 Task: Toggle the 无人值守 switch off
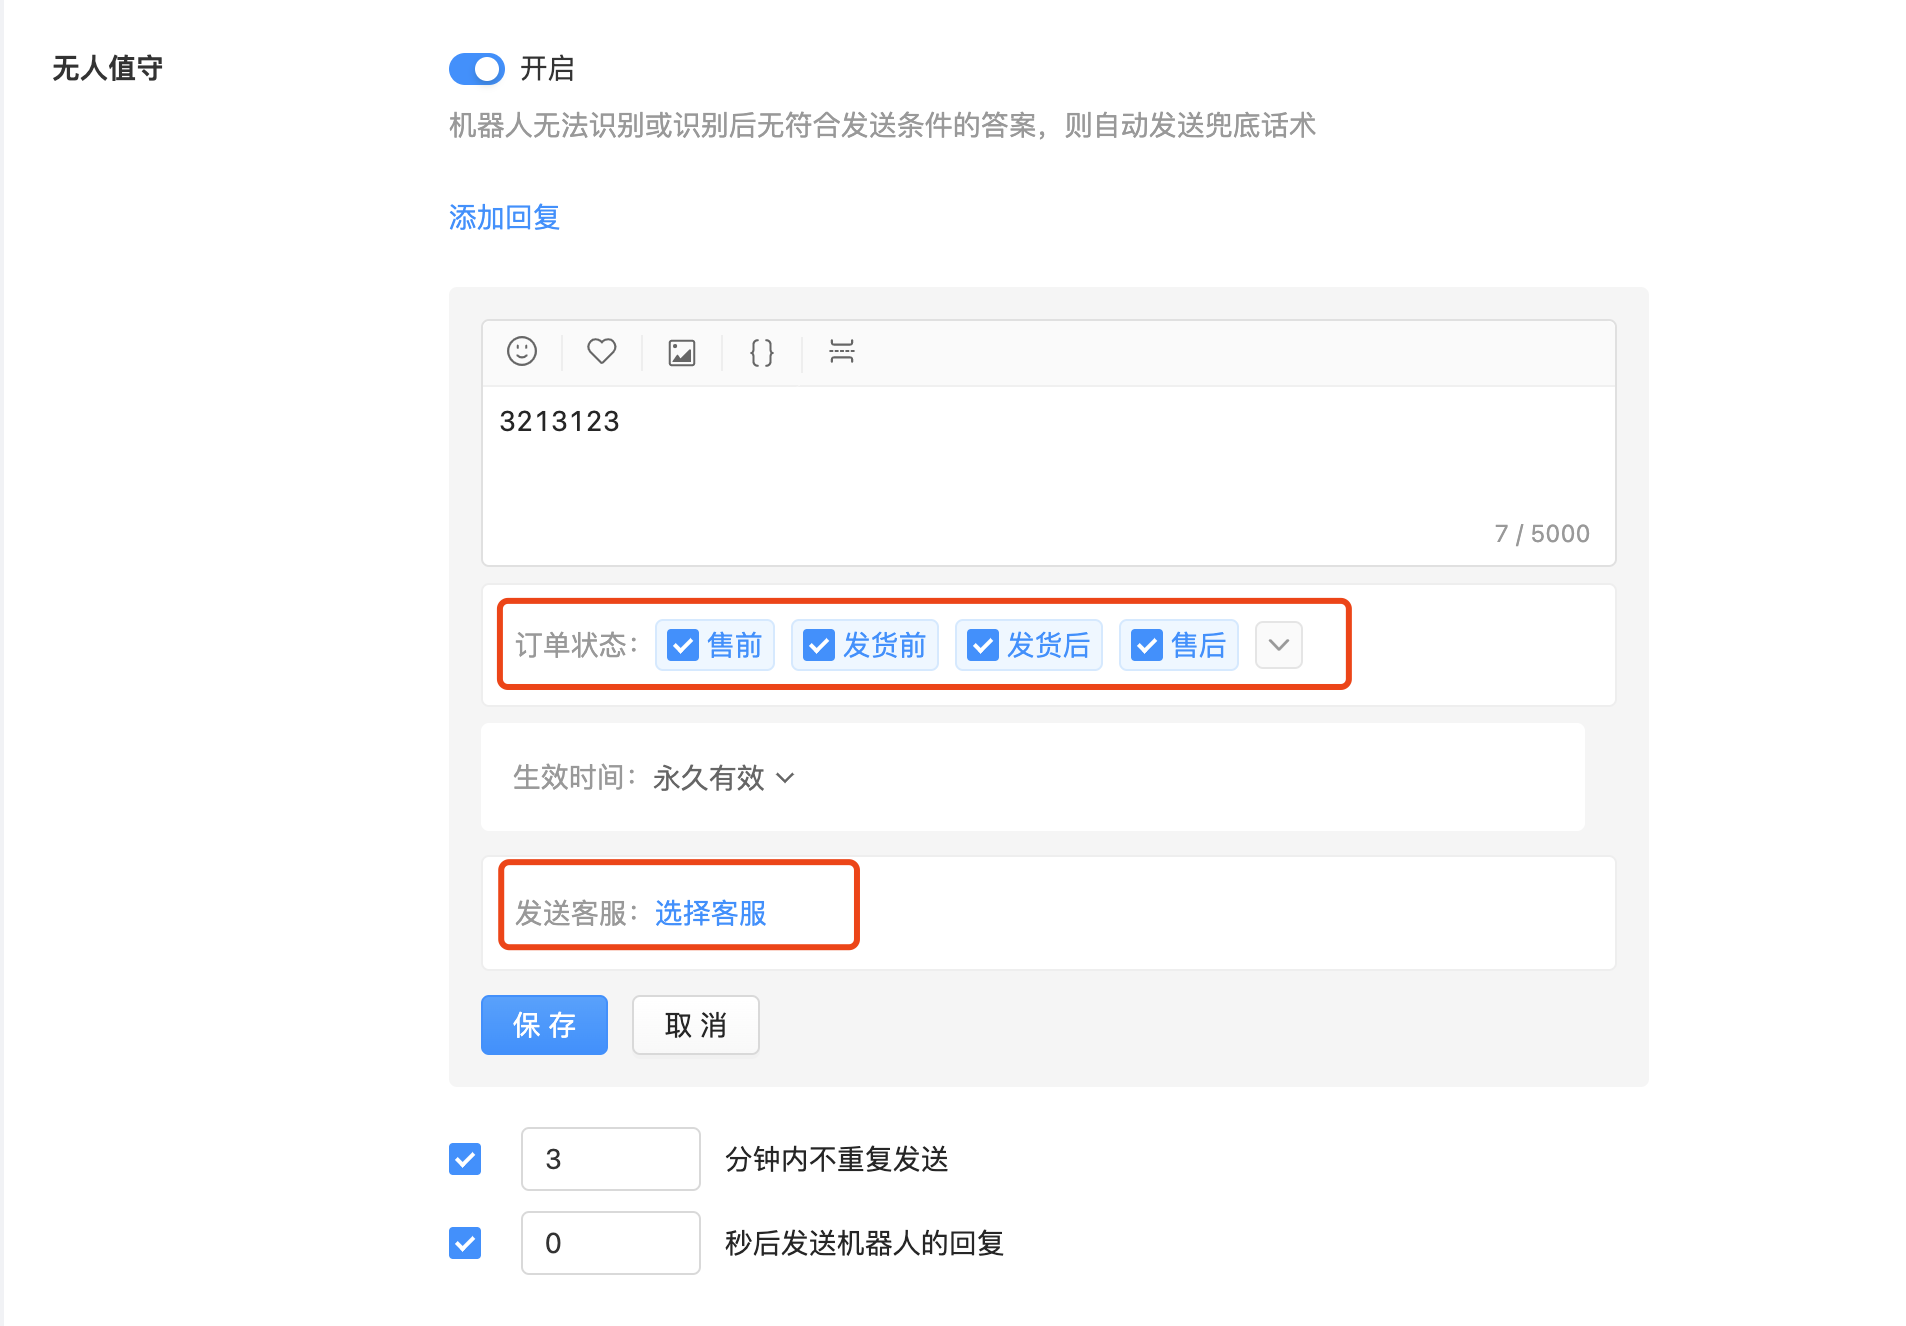click(476, 69)
